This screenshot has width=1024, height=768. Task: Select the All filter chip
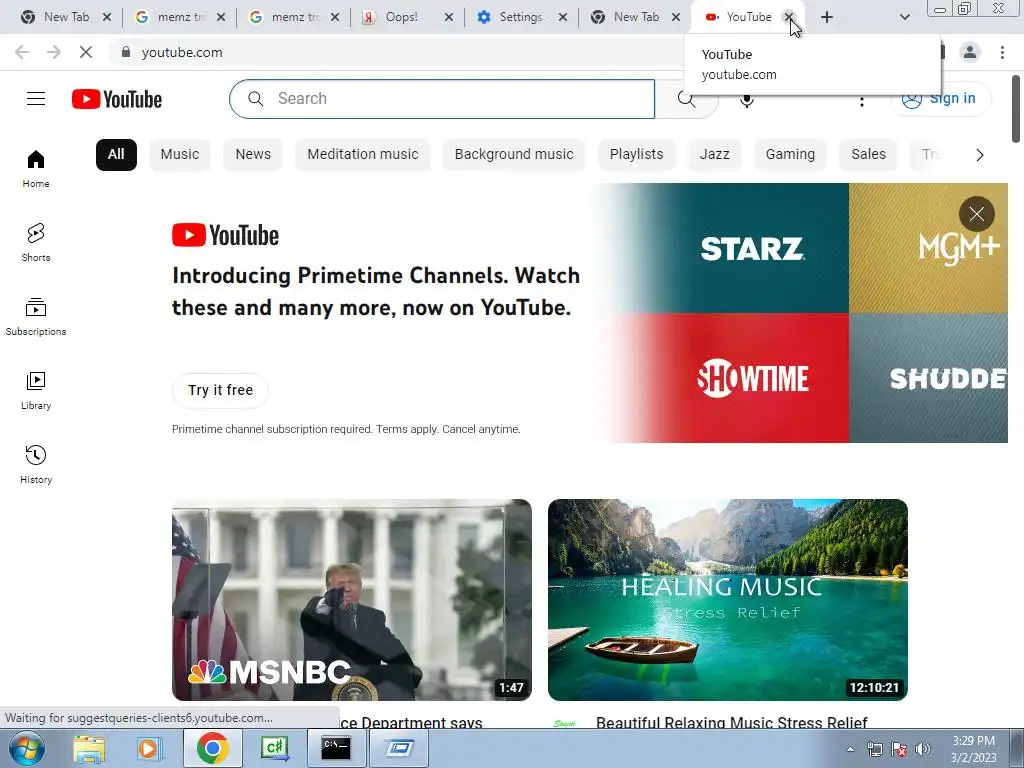pyautogui.click(x=116, y=155)
